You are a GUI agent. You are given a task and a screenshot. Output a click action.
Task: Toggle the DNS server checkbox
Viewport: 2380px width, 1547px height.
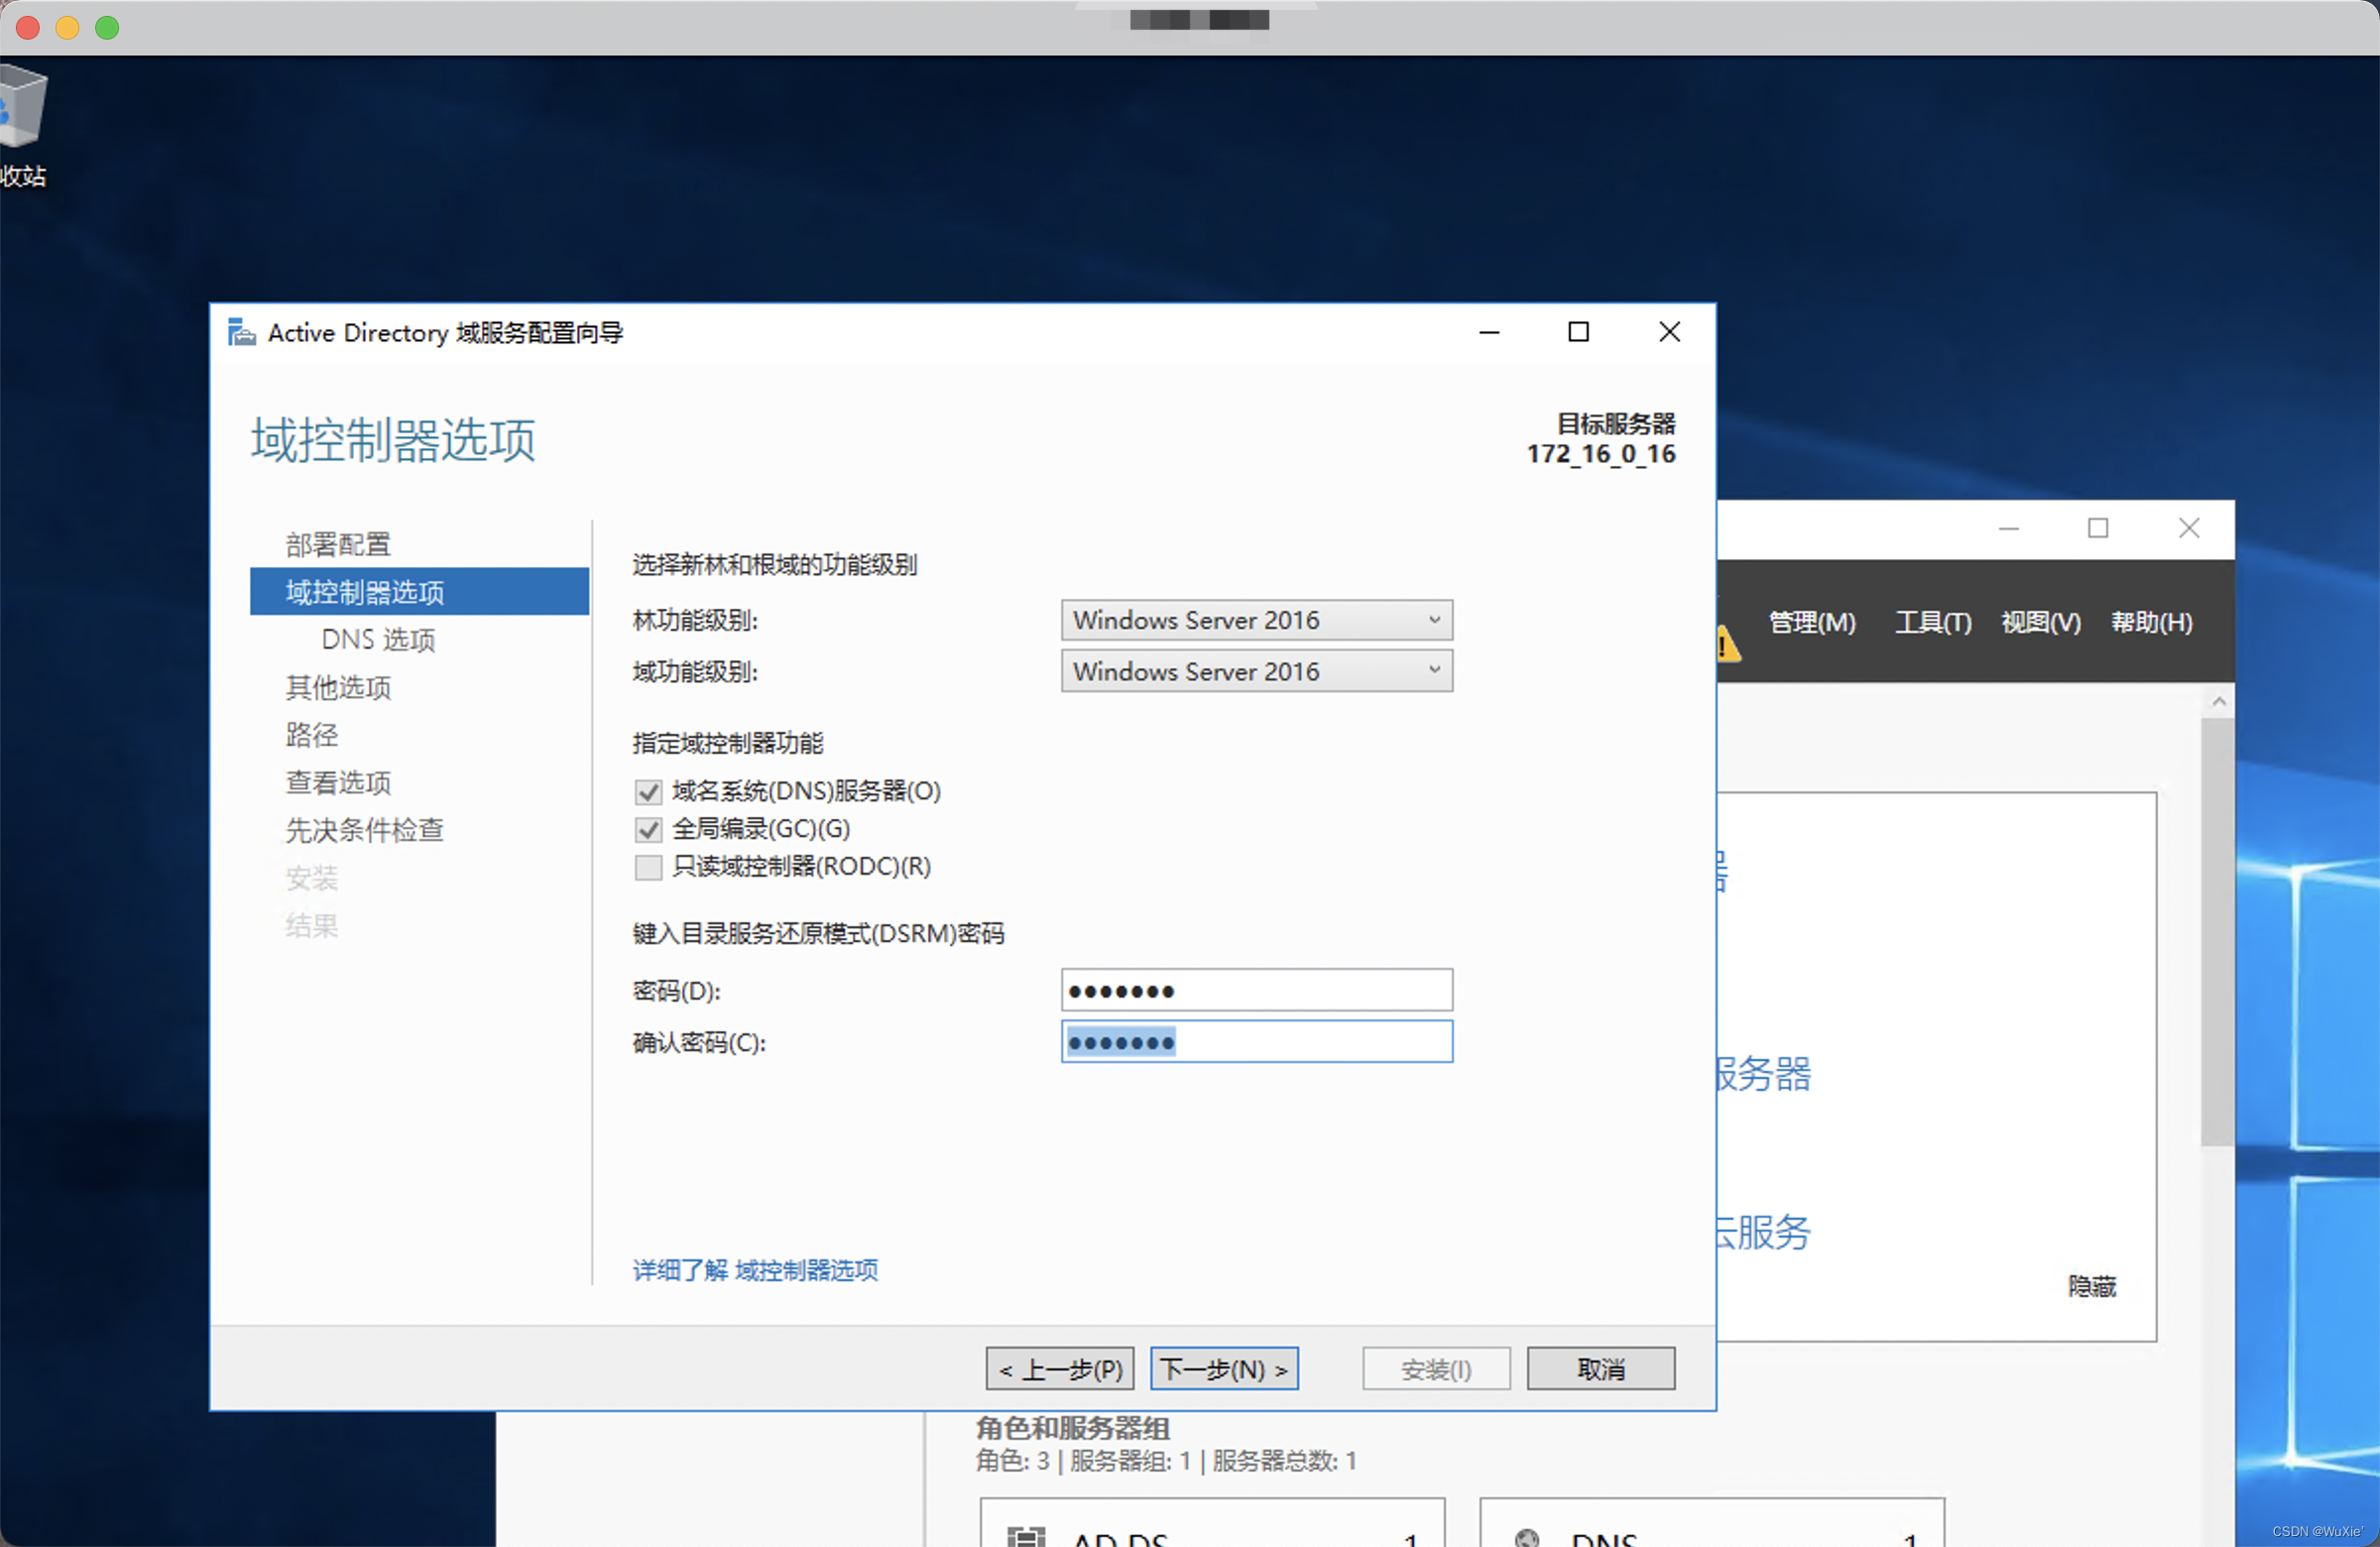(648, 792)
